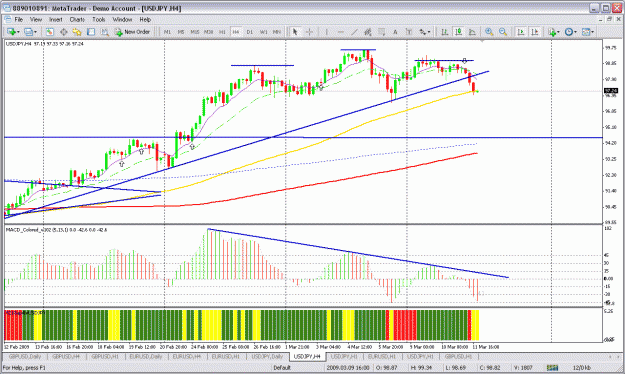Set timeframe to H4
Image resolution: width=625 pixels, height=374 pixels.
236,32
